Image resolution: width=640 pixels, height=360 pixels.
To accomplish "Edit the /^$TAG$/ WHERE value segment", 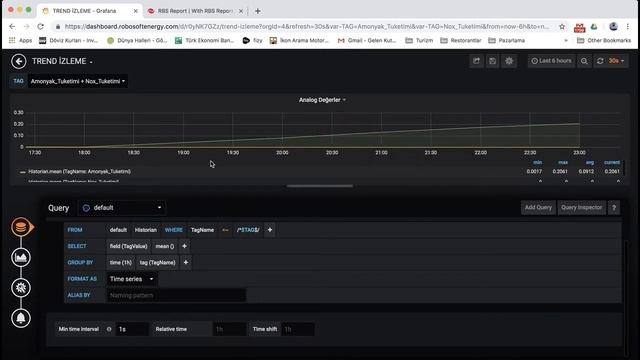I will [248, 230].
